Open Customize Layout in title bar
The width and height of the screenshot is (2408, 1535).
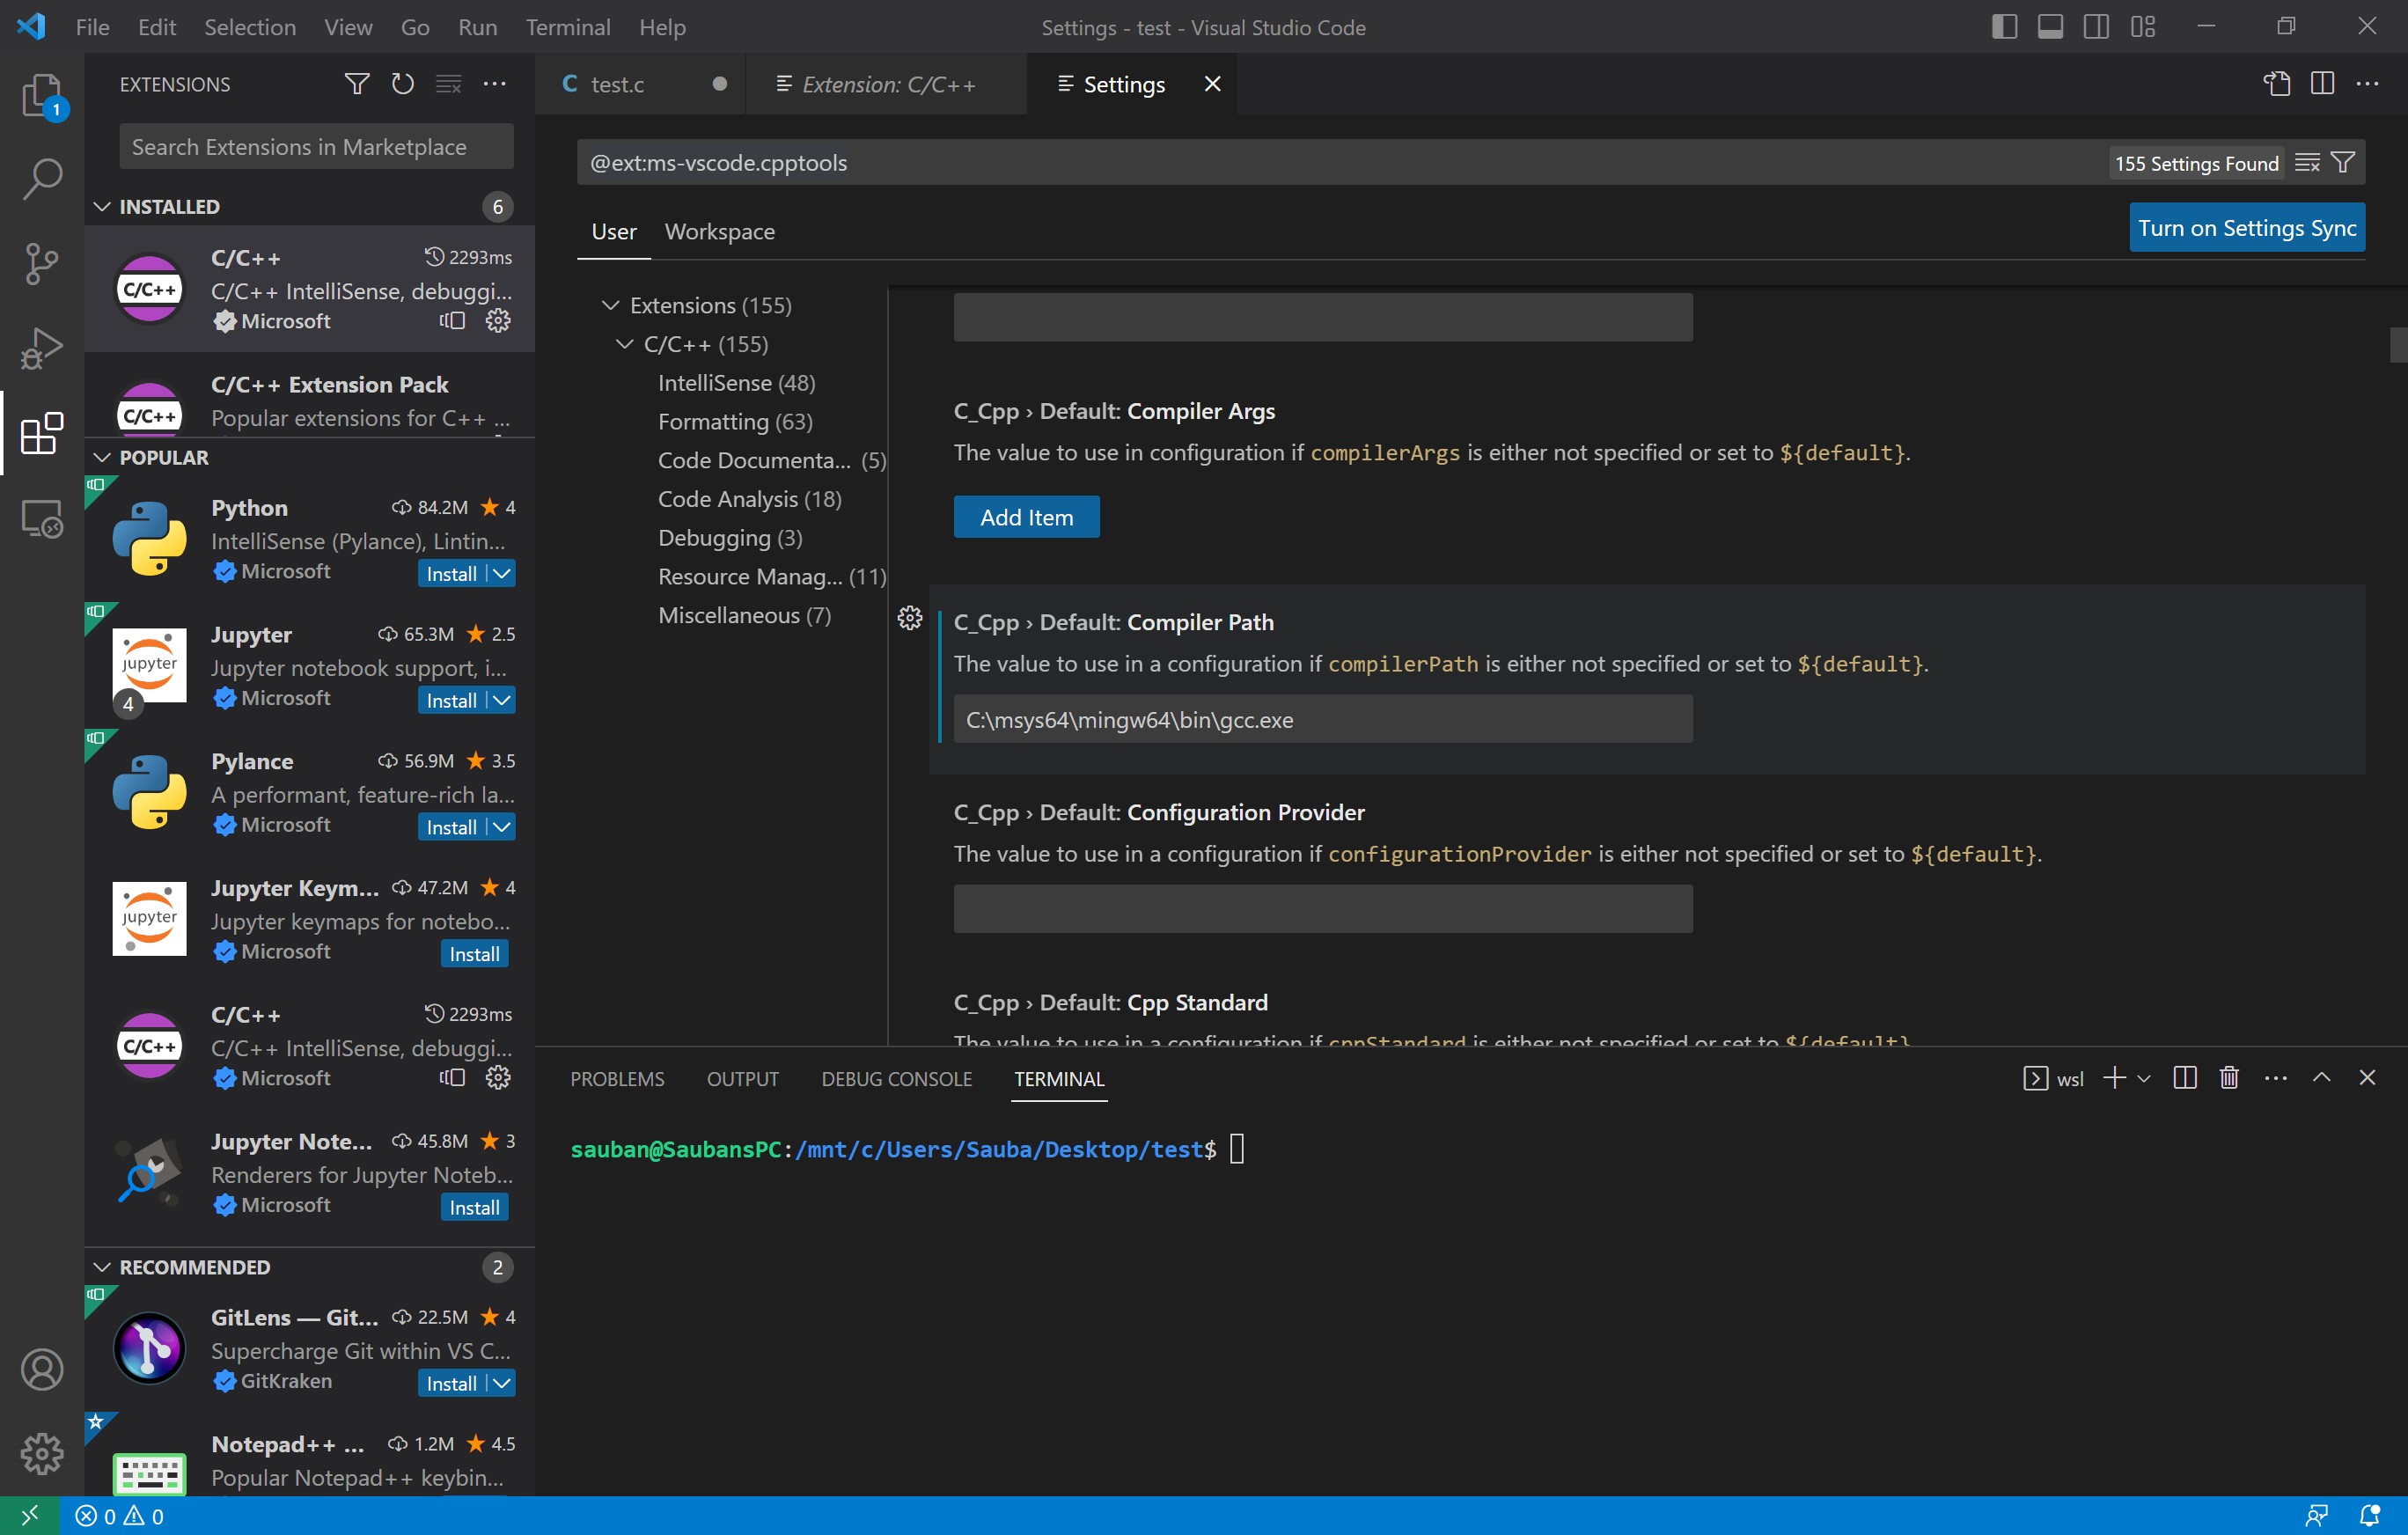tap(2143, 27)
